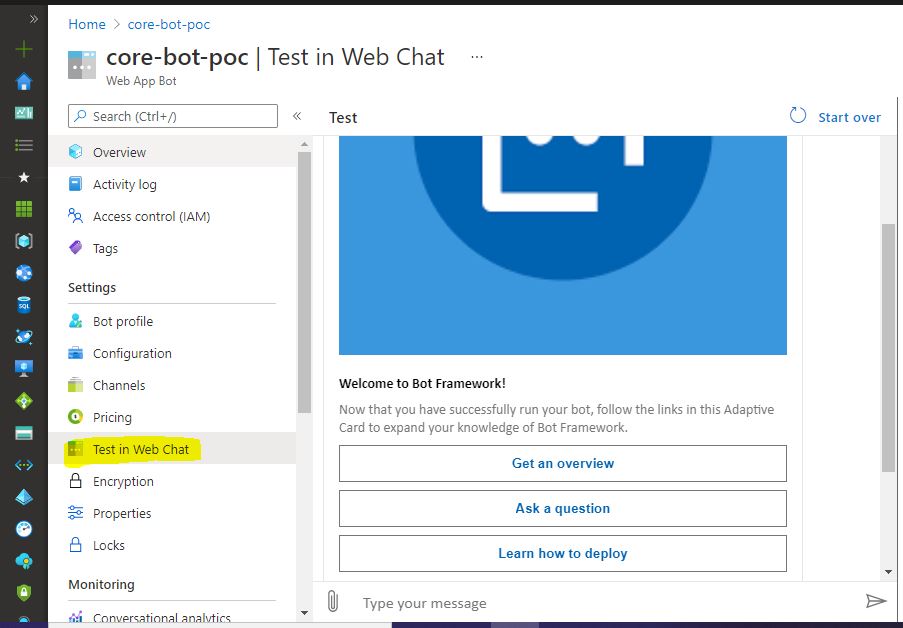The image size is (903, 628).
Task: Click the Type your message field
Action: point(500,602)
